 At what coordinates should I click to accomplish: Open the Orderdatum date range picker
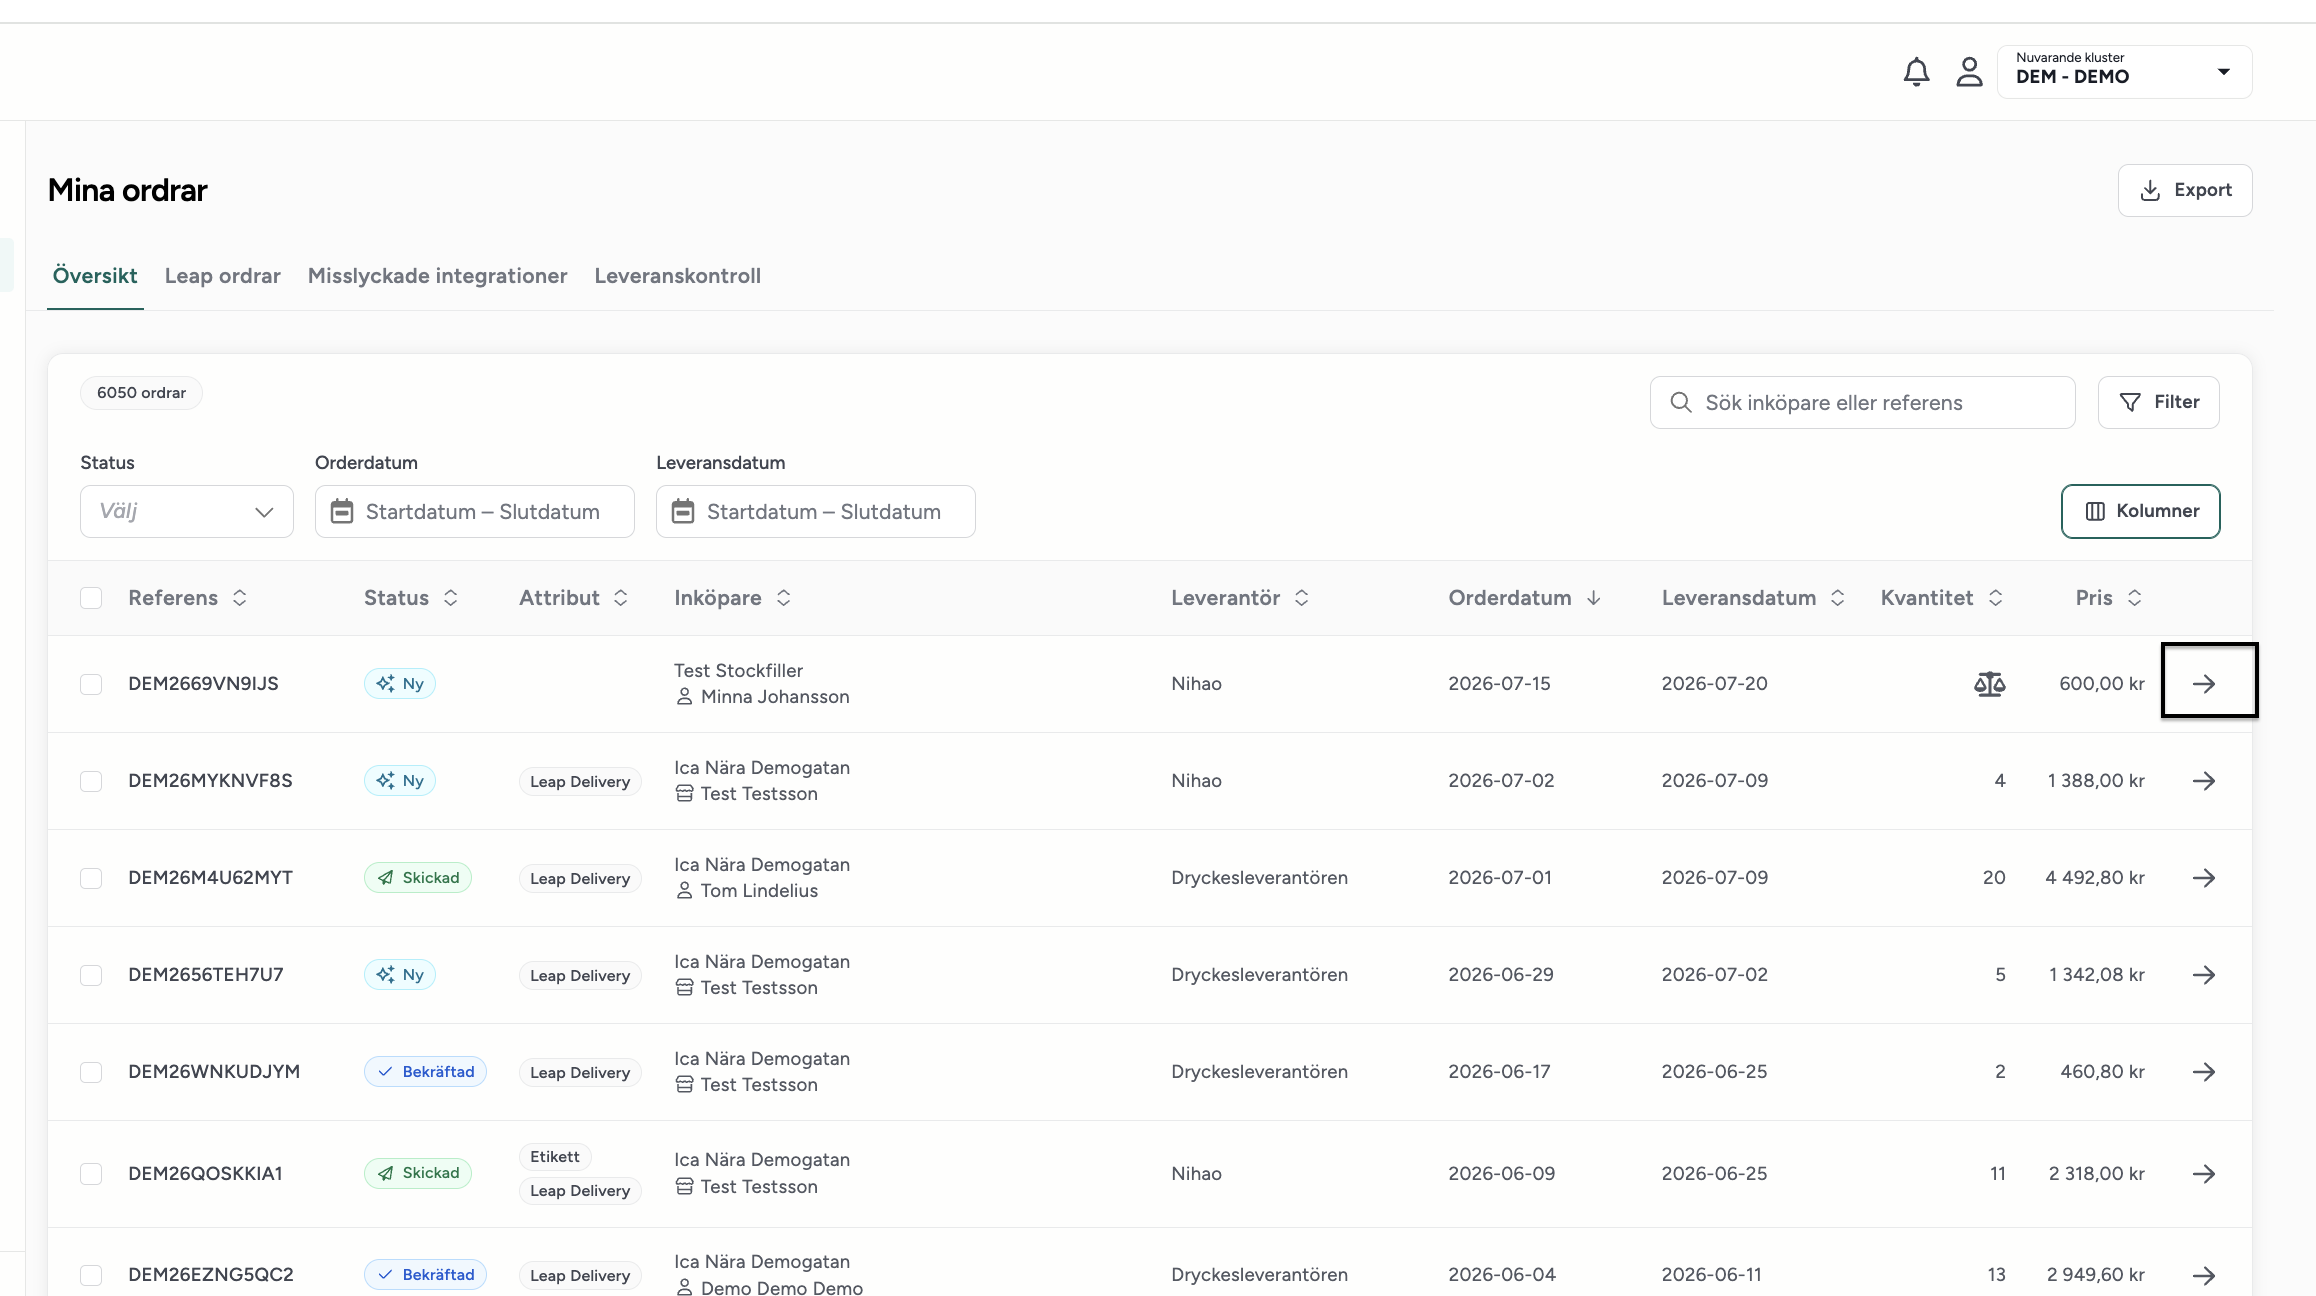[x=475, y=511]
